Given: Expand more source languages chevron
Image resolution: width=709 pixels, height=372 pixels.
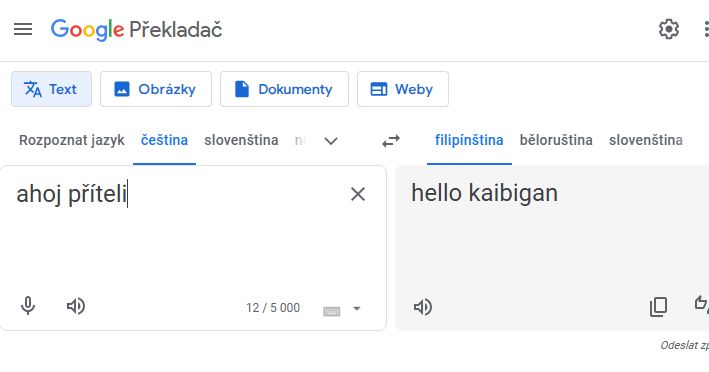Looking at the screenshot, I should 331,141.
